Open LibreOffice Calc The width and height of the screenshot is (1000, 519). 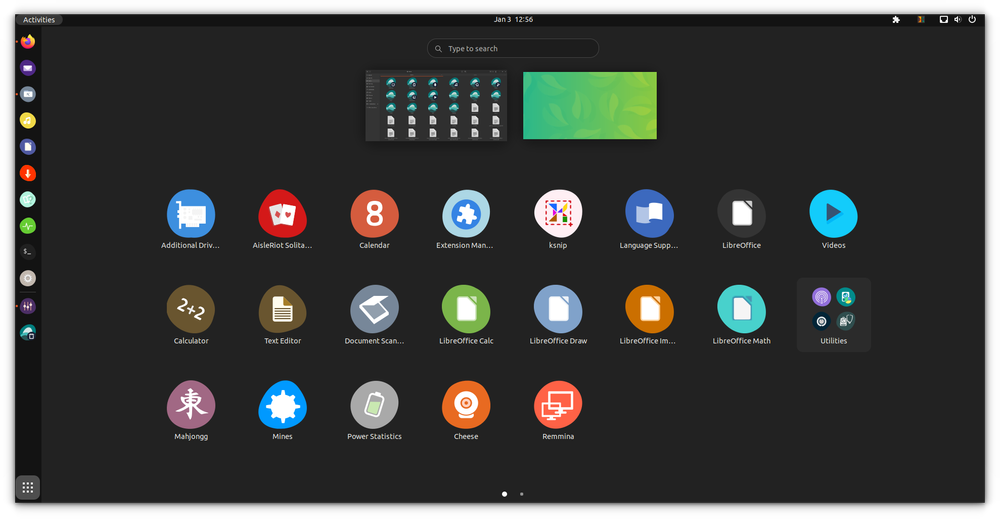466,309
